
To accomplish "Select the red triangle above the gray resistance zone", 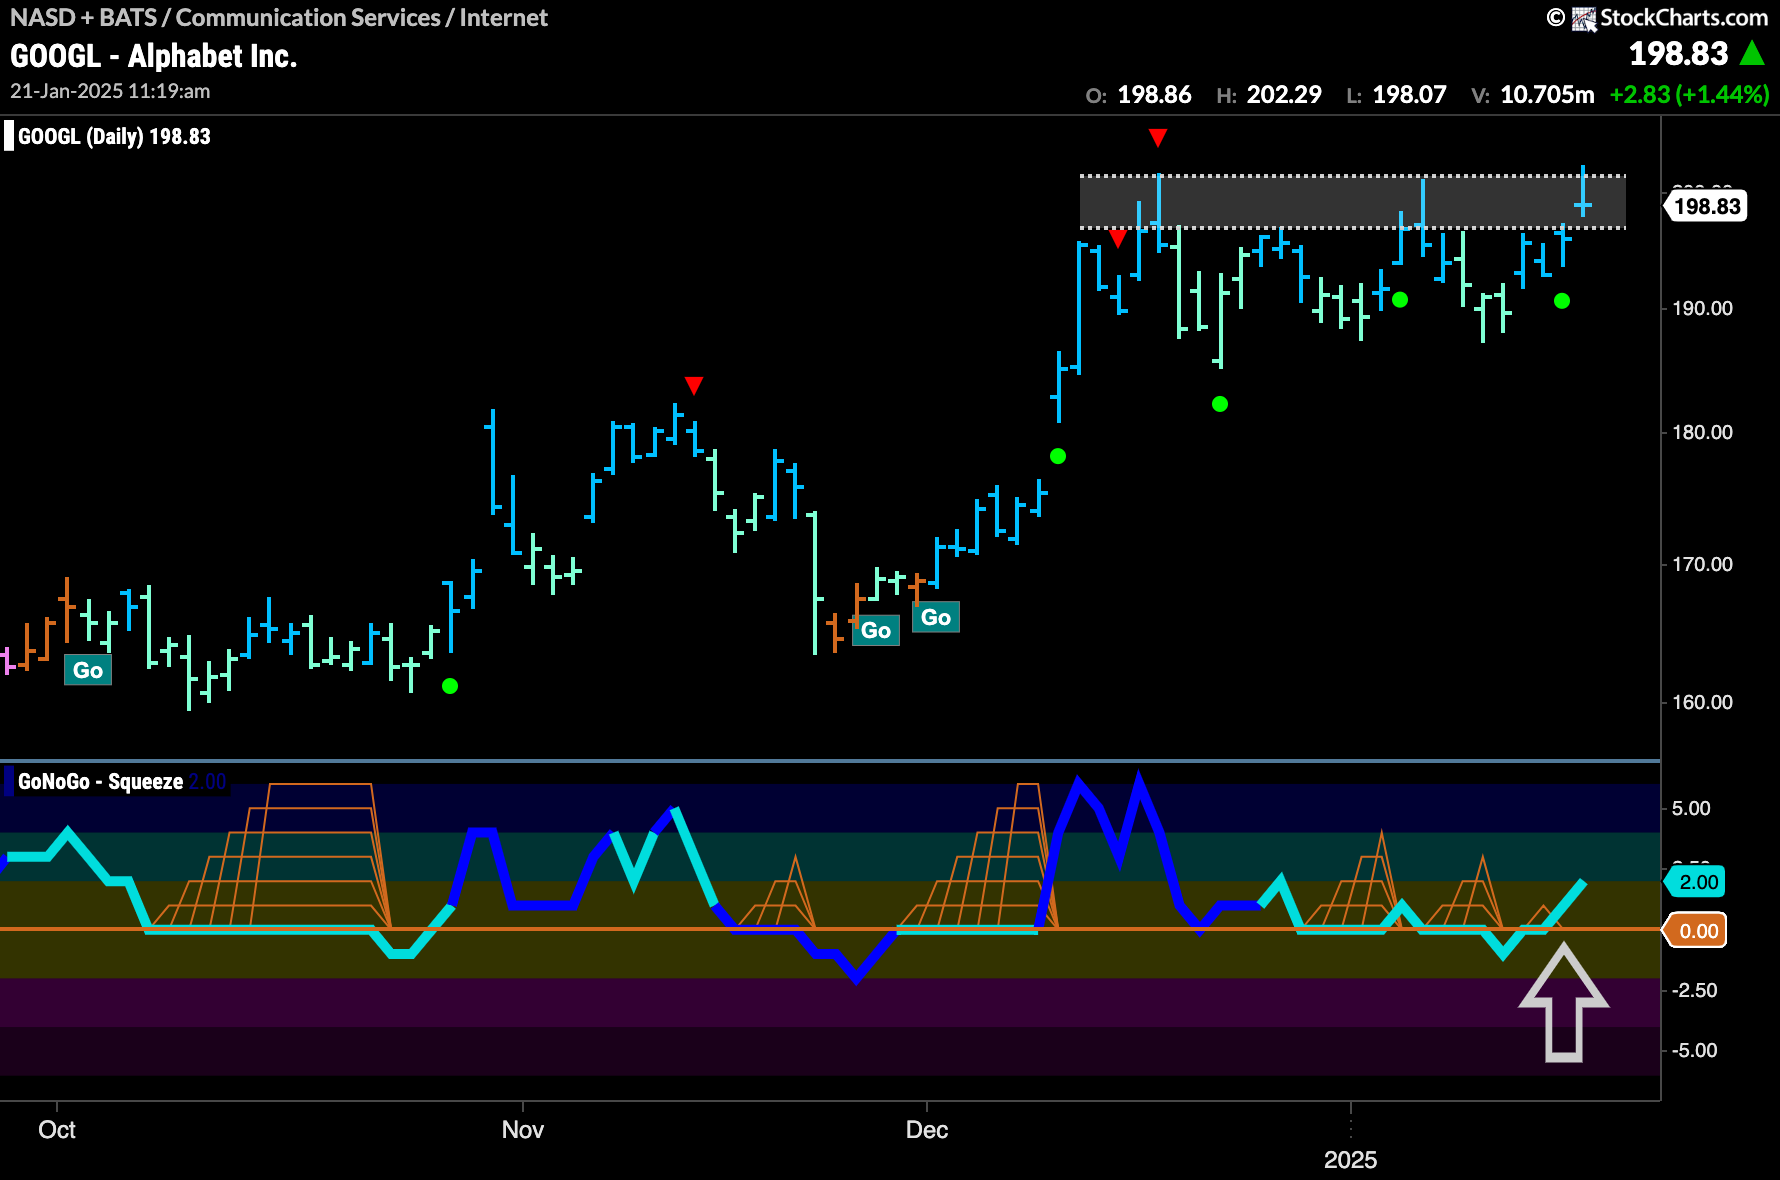I will (x=1158, y=137).
